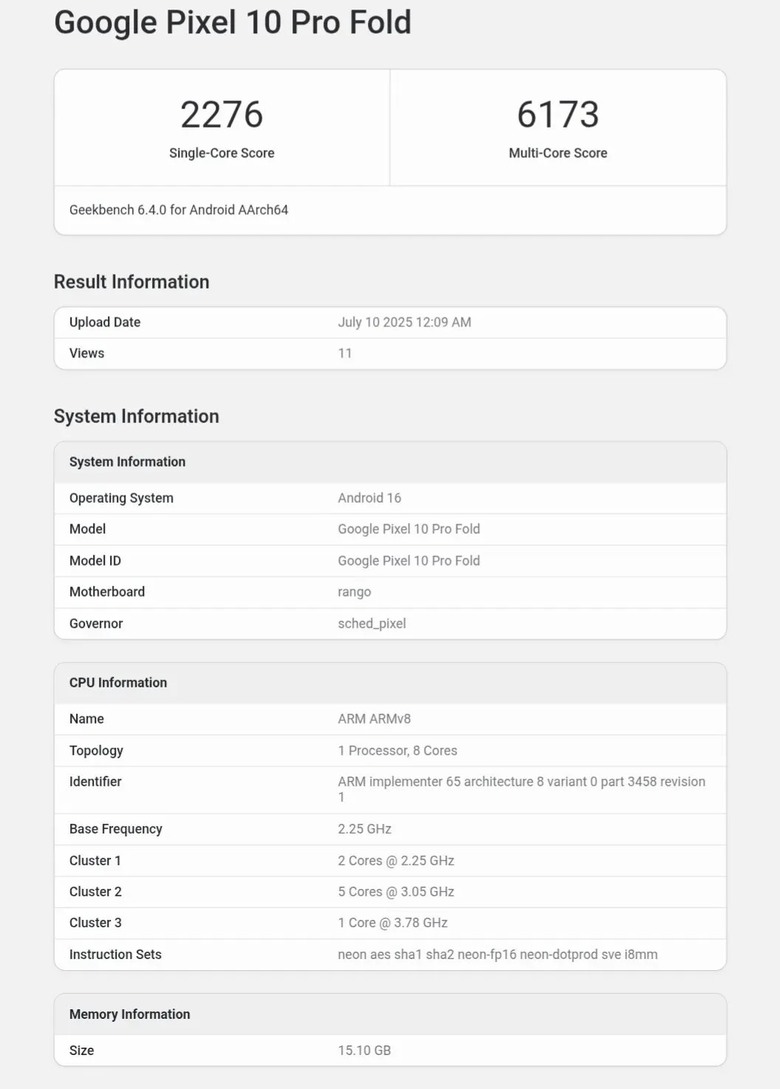Image resolution: width=780 pixels, height=1089 pixels.
Task: Click the Identifier label
Action: 95,781
